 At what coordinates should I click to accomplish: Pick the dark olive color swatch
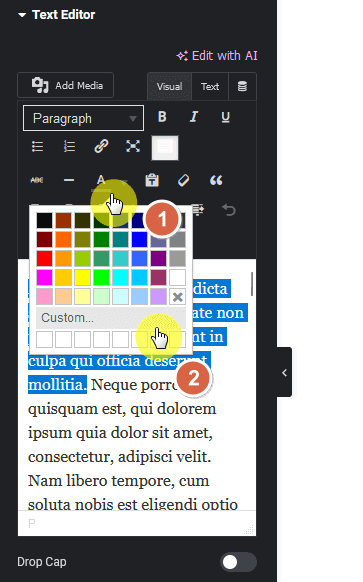click(82, 220)
